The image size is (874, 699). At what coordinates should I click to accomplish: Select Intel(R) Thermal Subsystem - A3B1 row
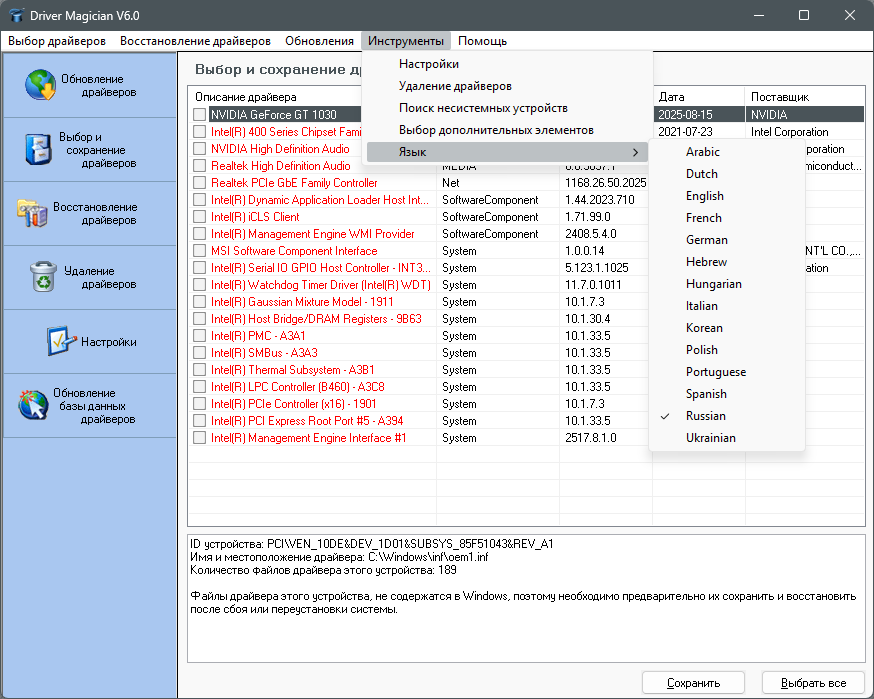click(x=293, y=370)
